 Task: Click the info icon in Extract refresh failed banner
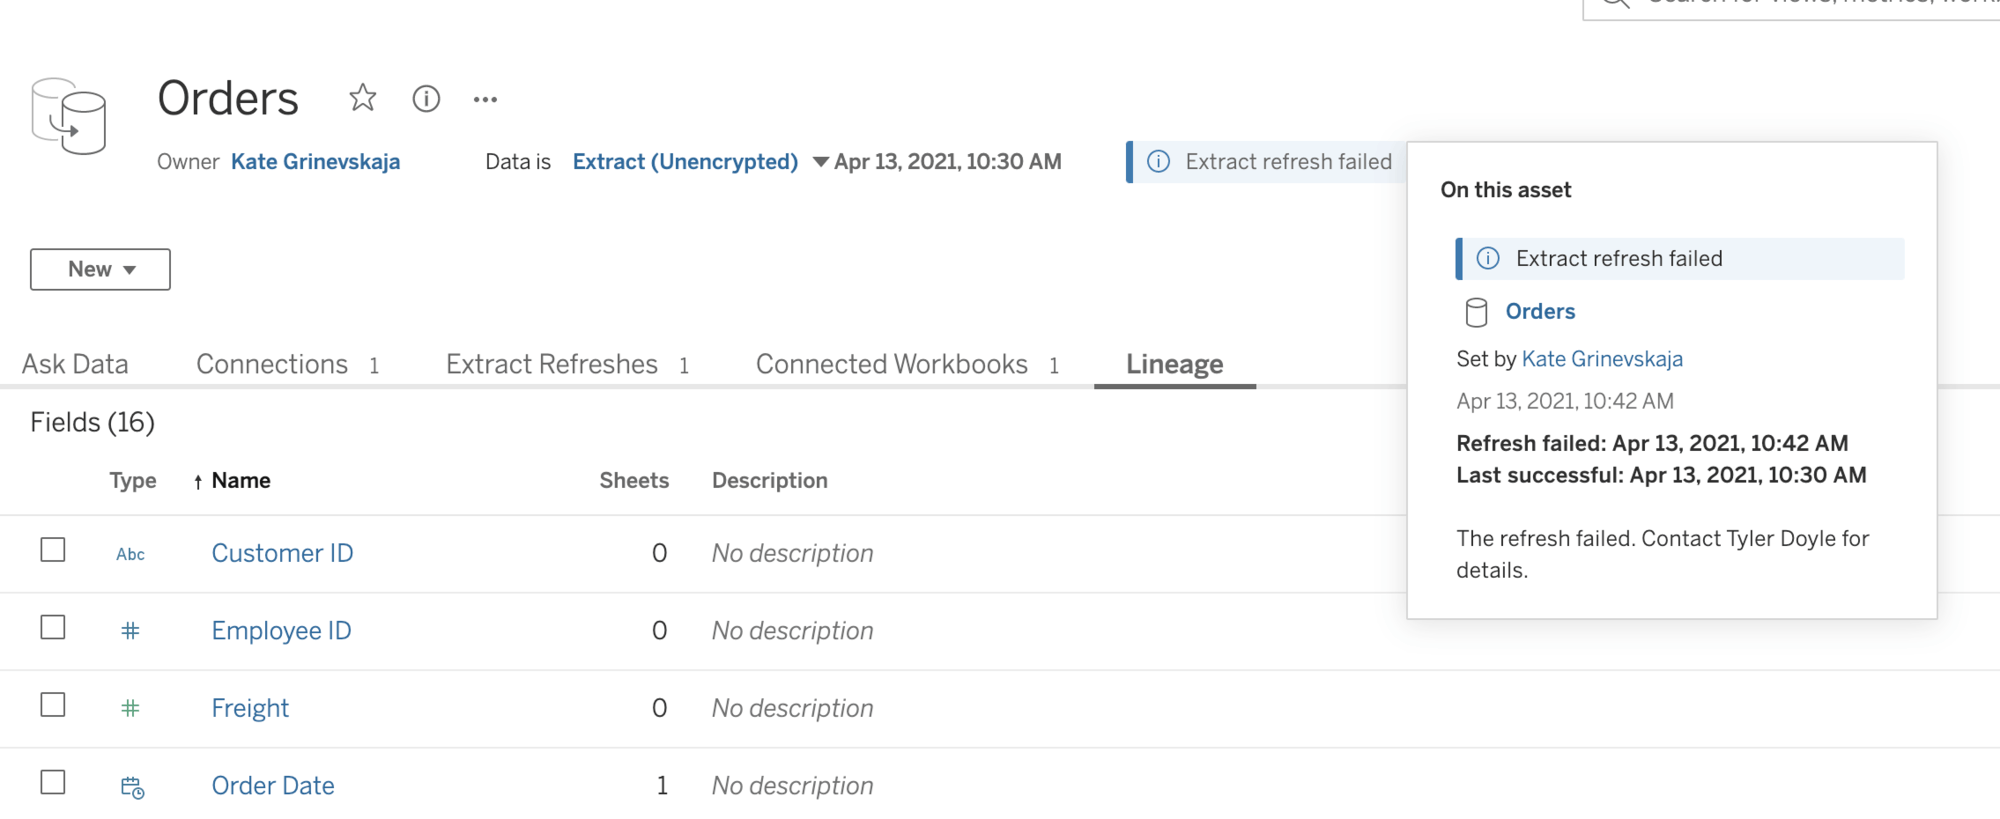tap(1158, 162)
